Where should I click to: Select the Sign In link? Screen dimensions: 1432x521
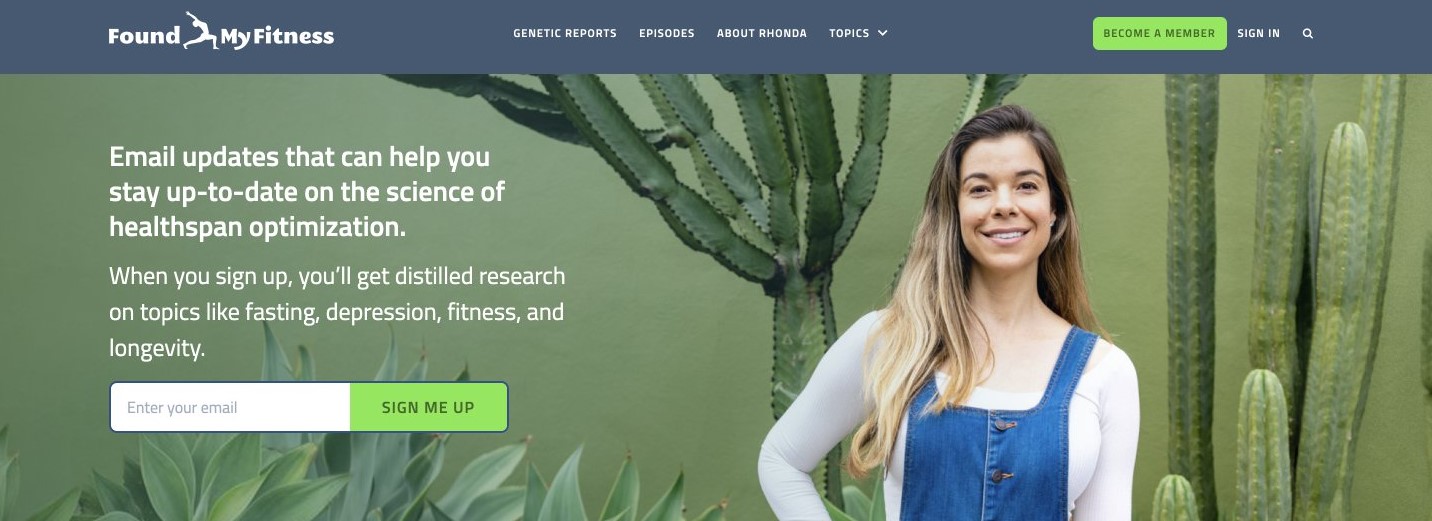tap(1258, 33)
